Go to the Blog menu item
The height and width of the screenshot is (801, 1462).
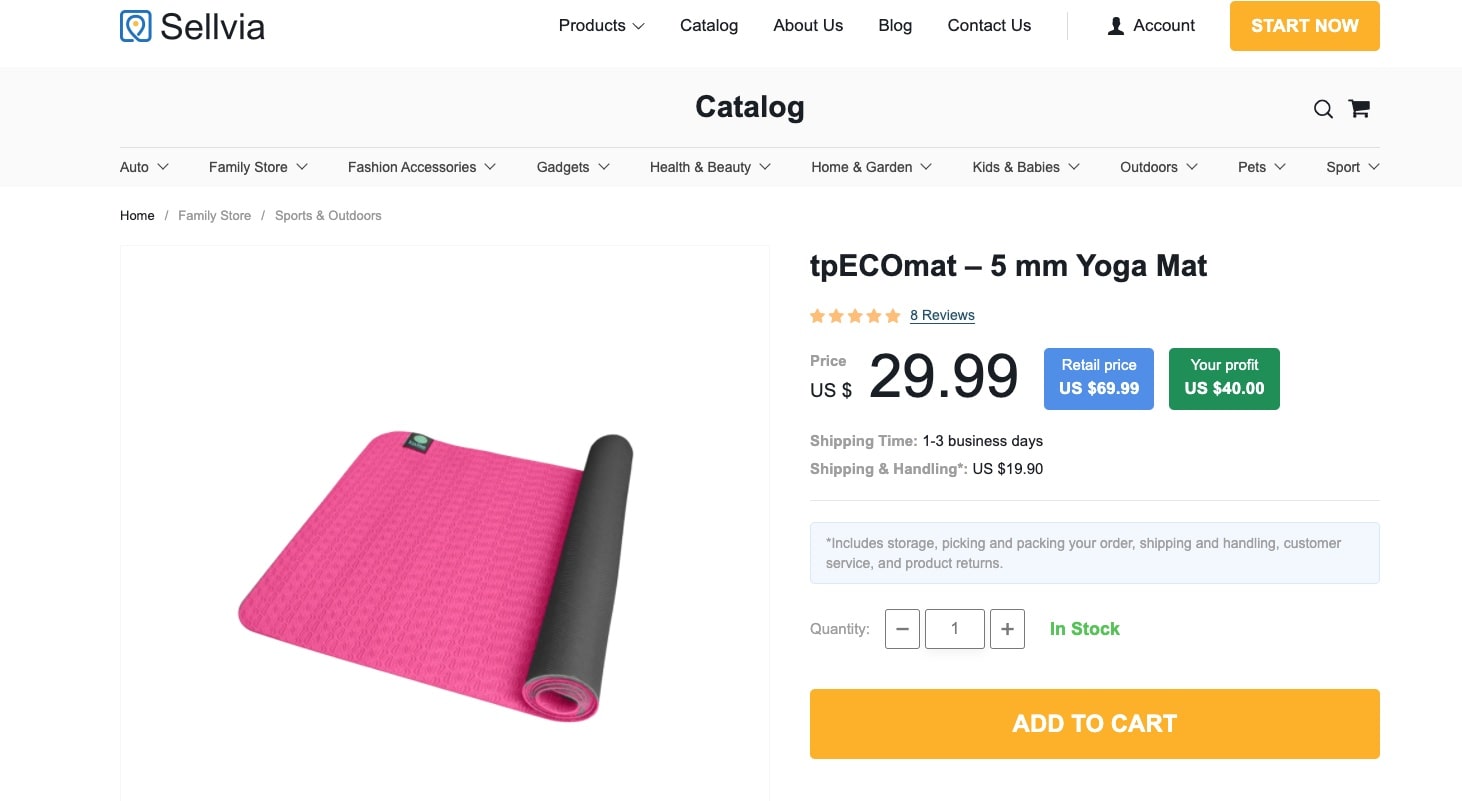coord(895,26)
